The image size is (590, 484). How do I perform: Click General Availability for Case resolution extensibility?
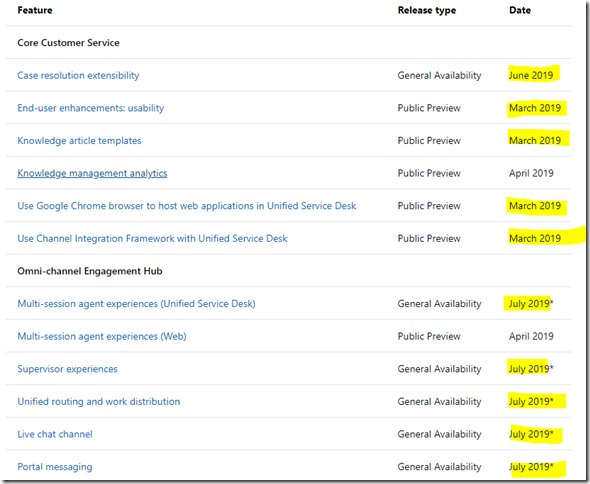click(439, 75)
